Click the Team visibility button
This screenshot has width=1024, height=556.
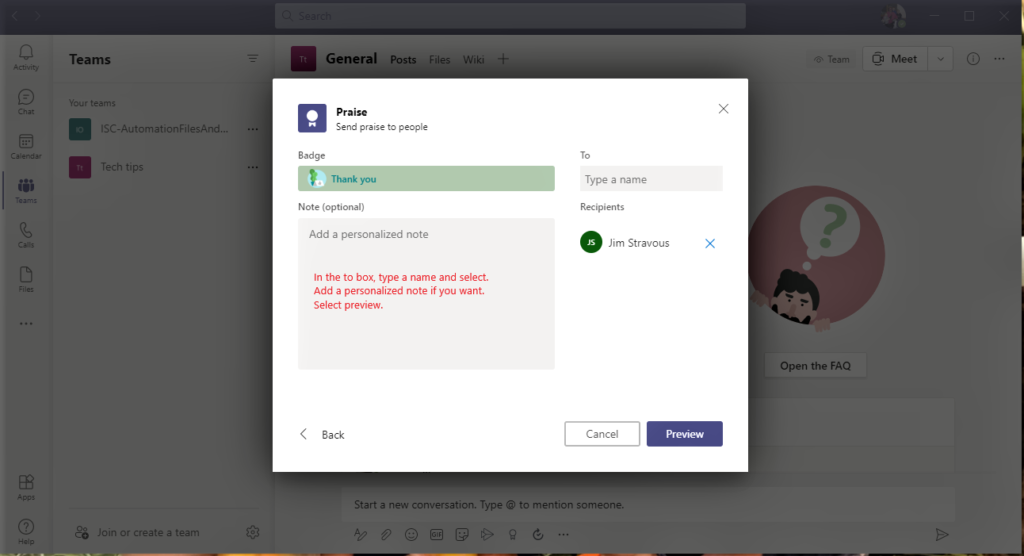[x=831, y=59]
